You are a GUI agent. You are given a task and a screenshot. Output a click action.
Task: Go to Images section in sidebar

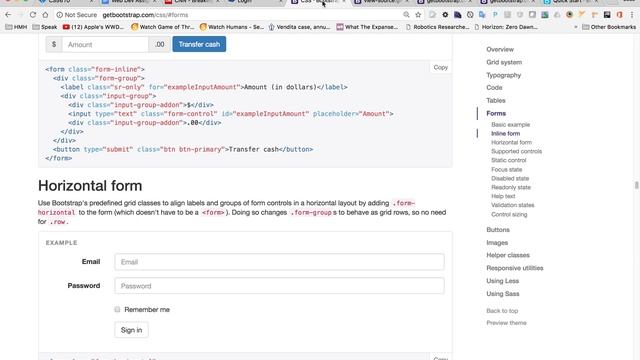point(497,242)
